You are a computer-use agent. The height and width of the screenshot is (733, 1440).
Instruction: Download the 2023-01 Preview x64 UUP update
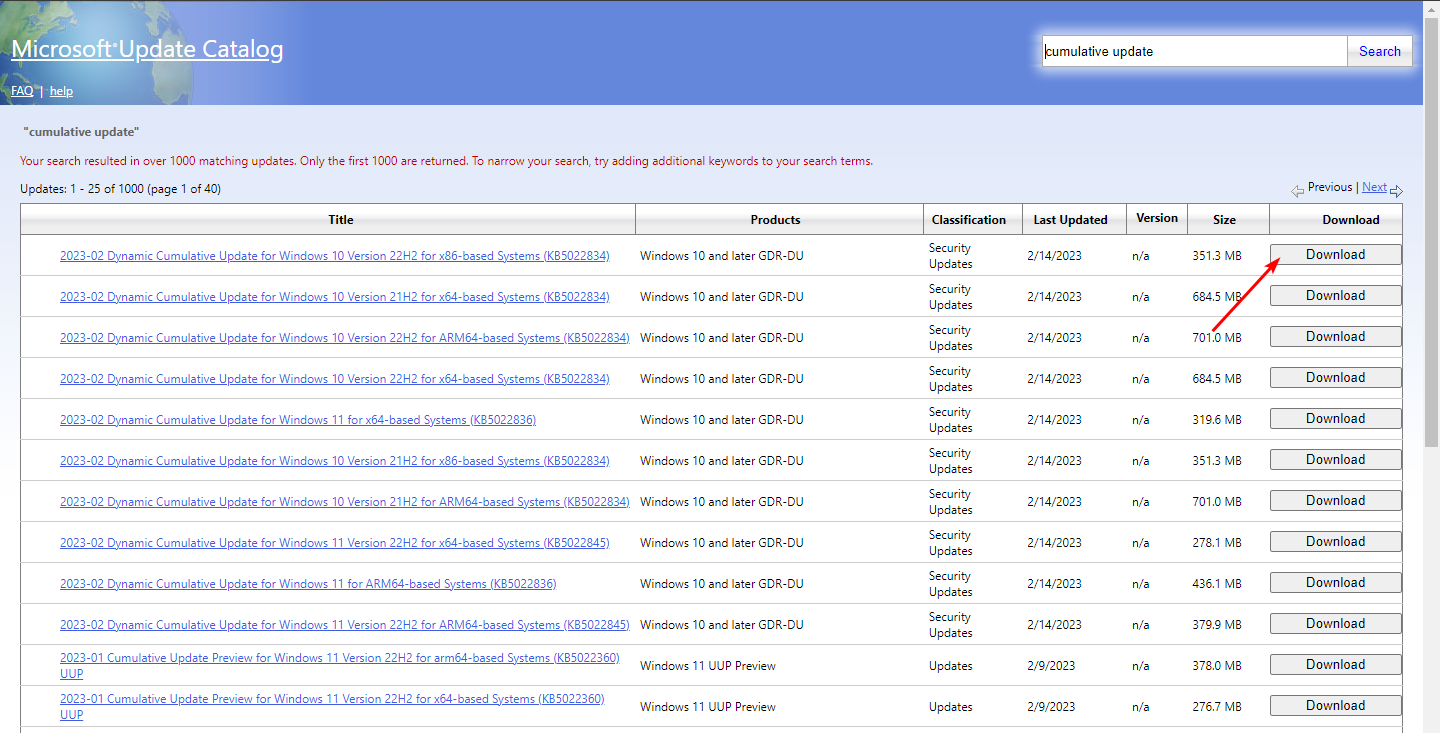point(1335,706)
